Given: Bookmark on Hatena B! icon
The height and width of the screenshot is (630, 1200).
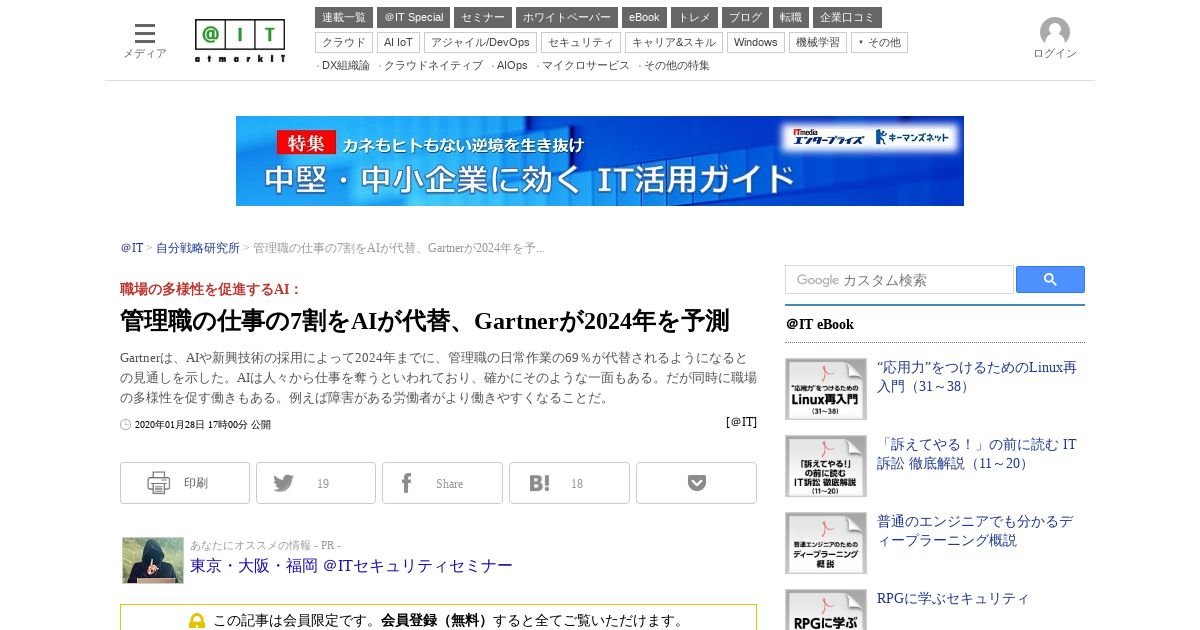Looking at the screenshot, I should pos(569,483).
